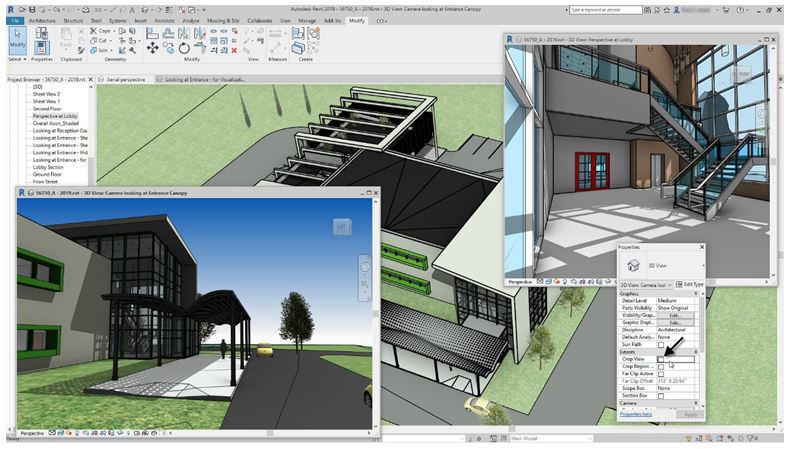Enable the Section Box checkbox

click(661, 396)
